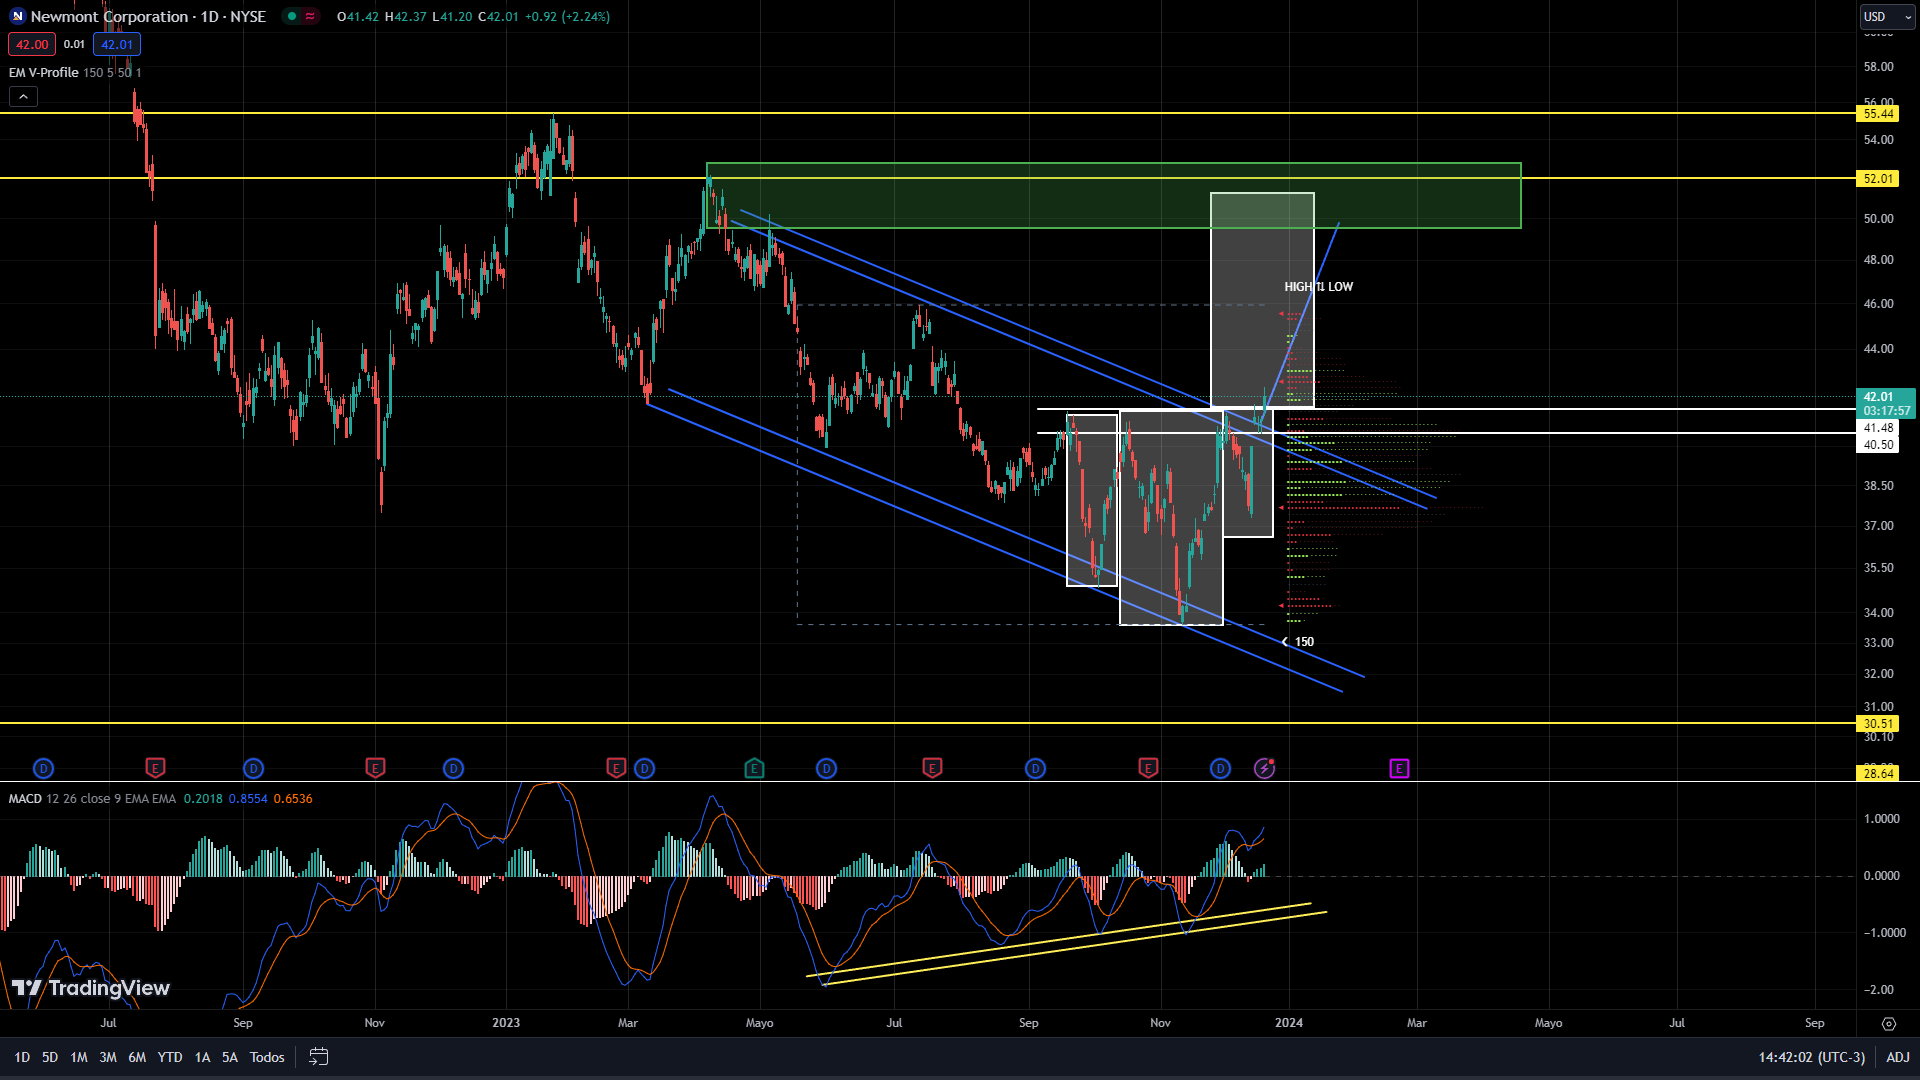Click dividend D marker near 2022 Sep label
The width and height of the screenshot is (1920, 1080).
[x=254, y=768]
